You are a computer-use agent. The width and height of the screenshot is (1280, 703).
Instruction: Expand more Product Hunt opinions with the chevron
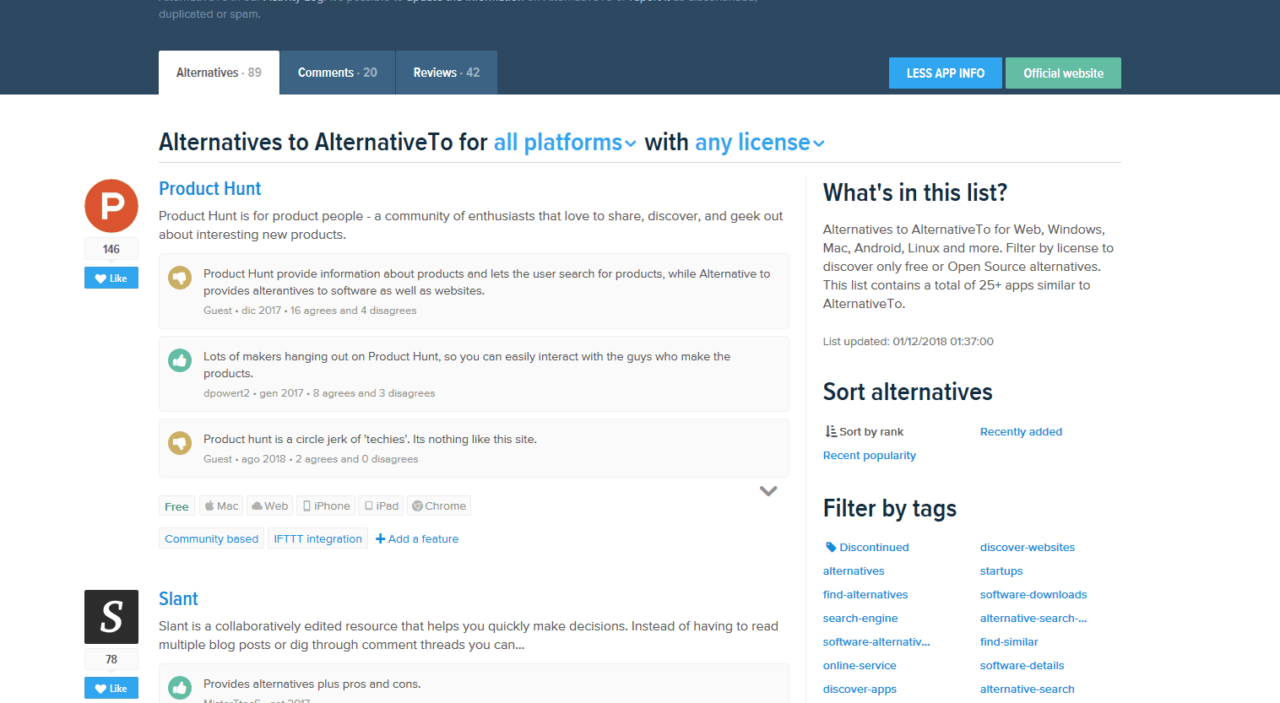pos(768,490)
